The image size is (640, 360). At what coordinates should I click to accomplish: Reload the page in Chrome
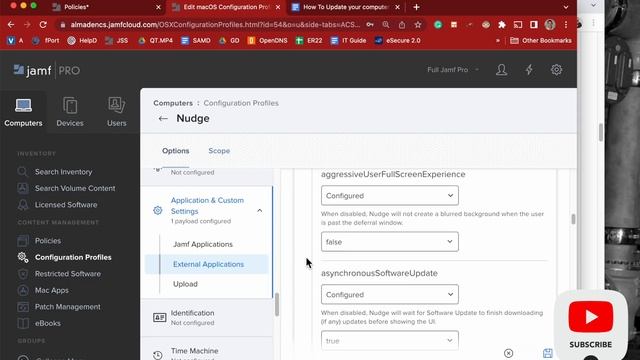(43, 24)
